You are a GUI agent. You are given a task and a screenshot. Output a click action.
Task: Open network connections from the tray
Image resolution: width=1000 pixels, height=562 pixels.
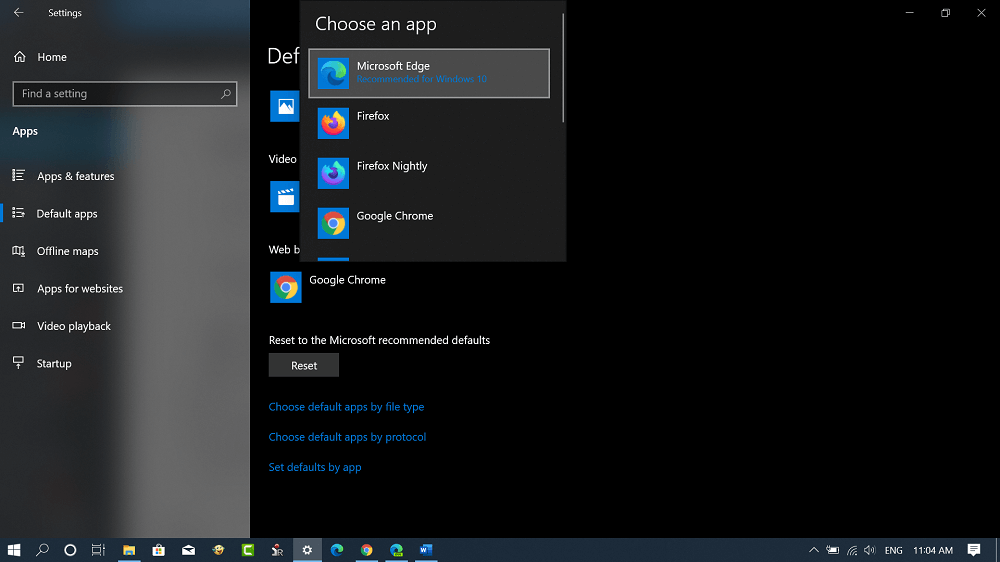[x=852, y=550]
